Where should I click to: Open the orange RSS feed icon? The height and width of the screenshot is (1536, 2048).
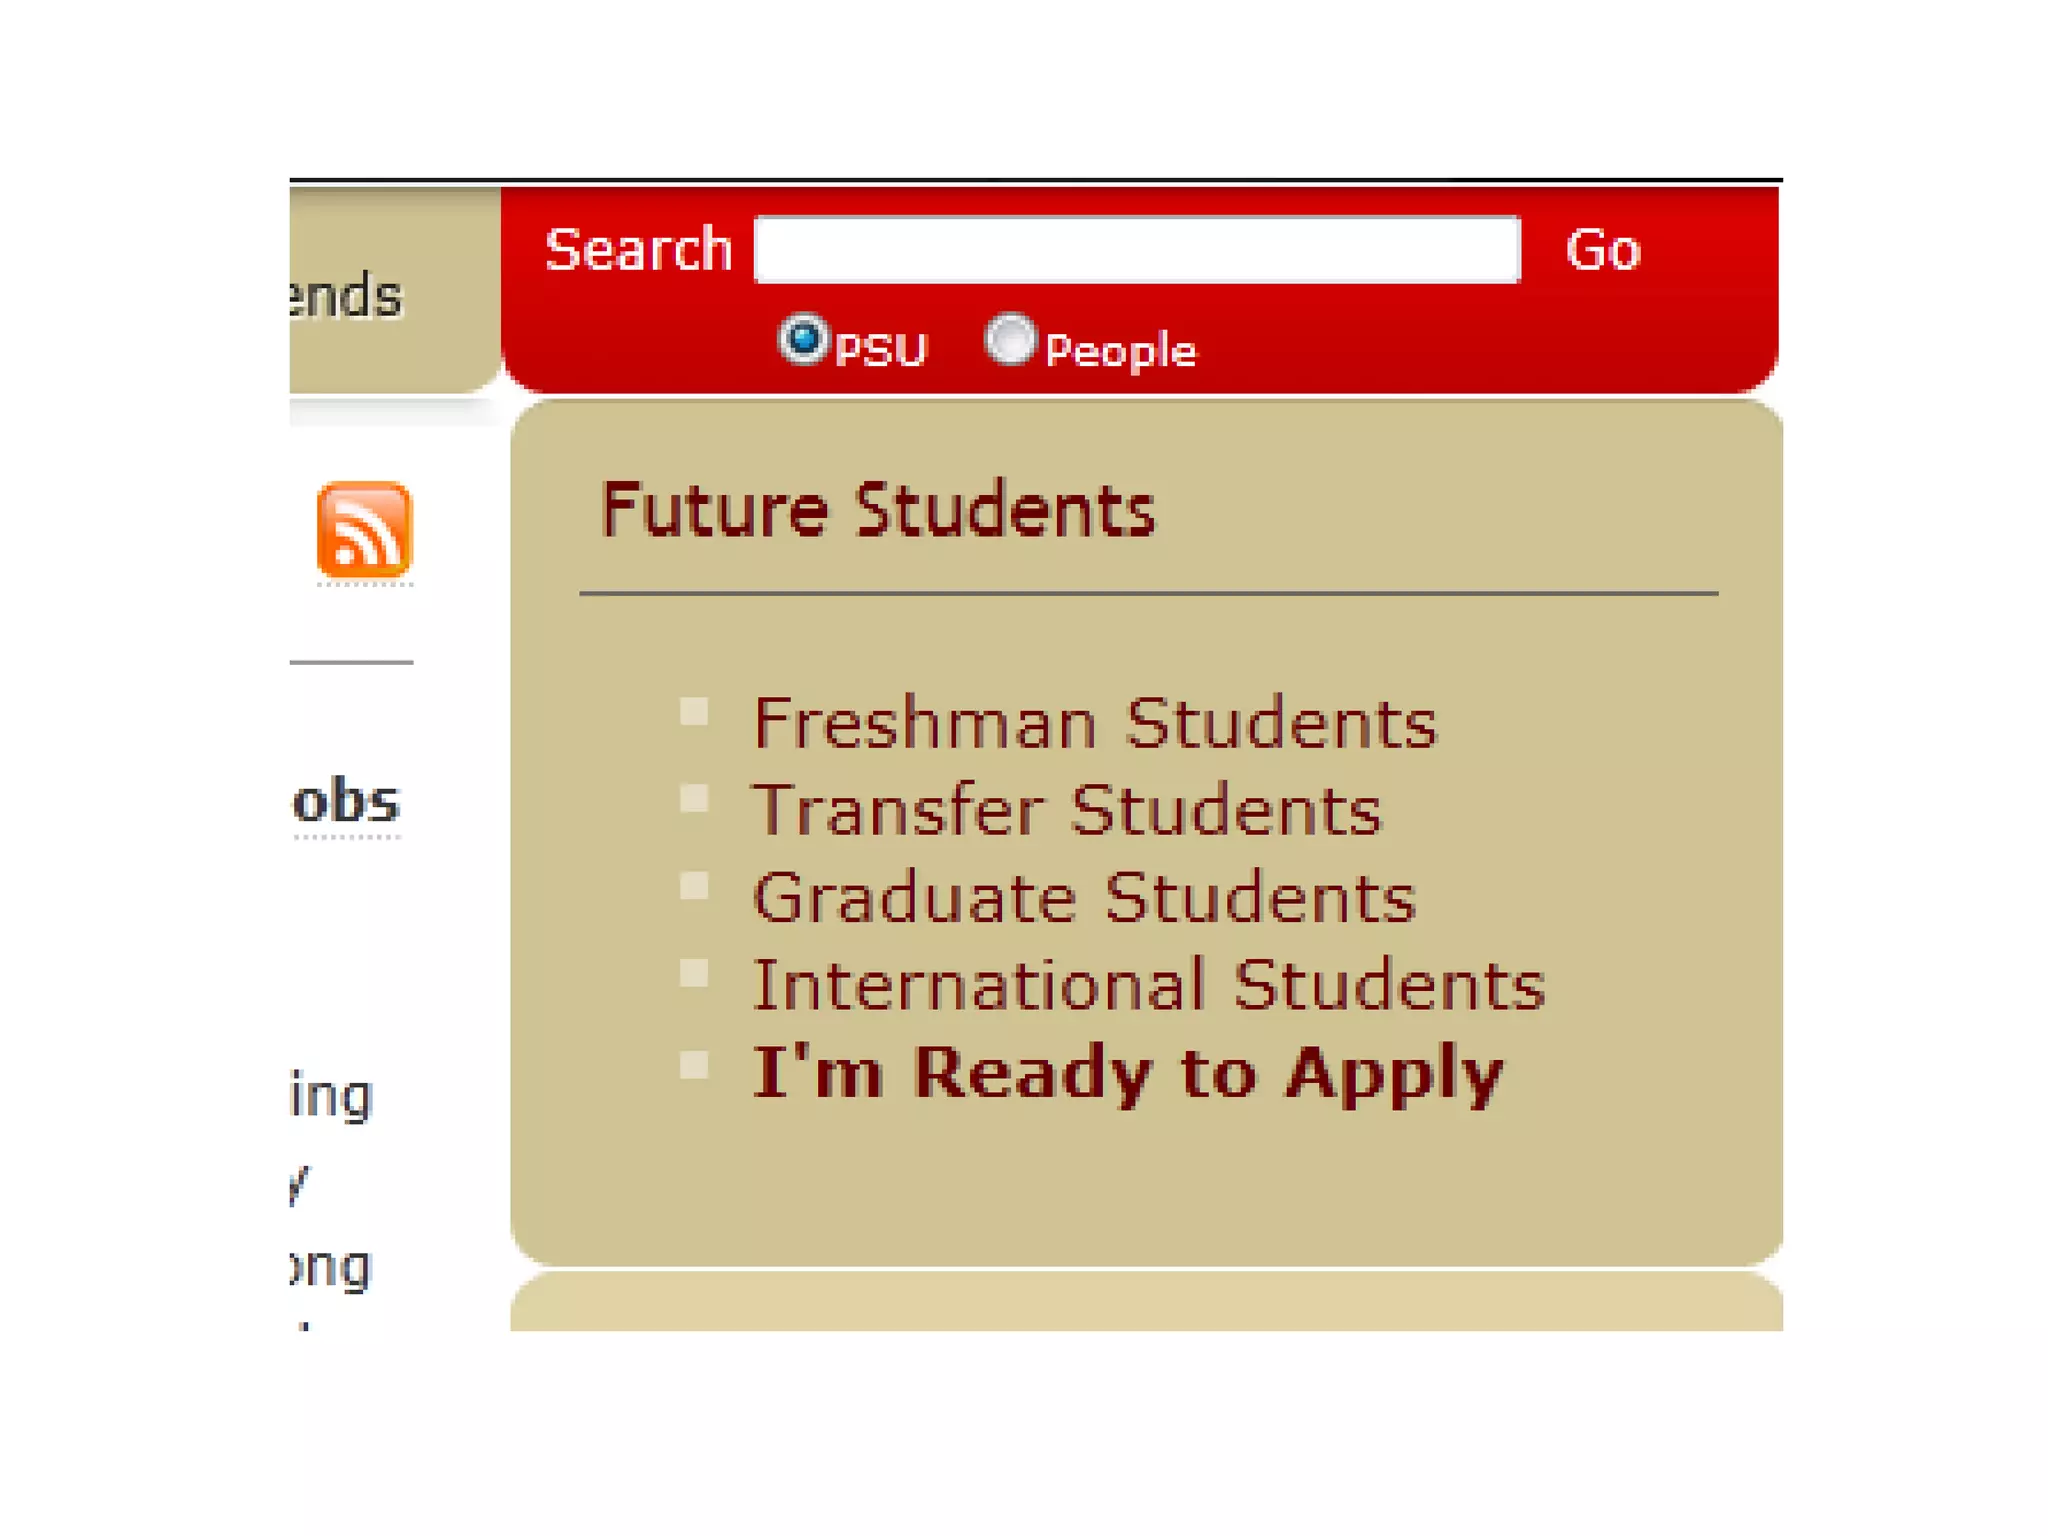(364, 529)
